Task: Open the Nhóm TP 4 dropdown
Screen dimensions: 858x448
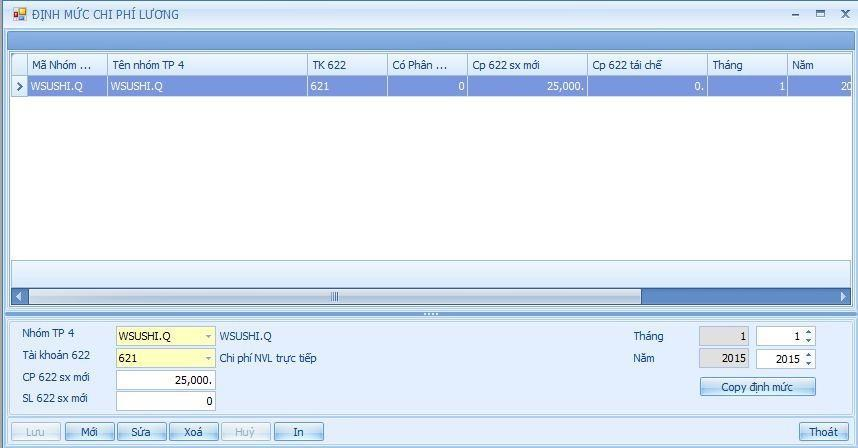Action: 208,336
